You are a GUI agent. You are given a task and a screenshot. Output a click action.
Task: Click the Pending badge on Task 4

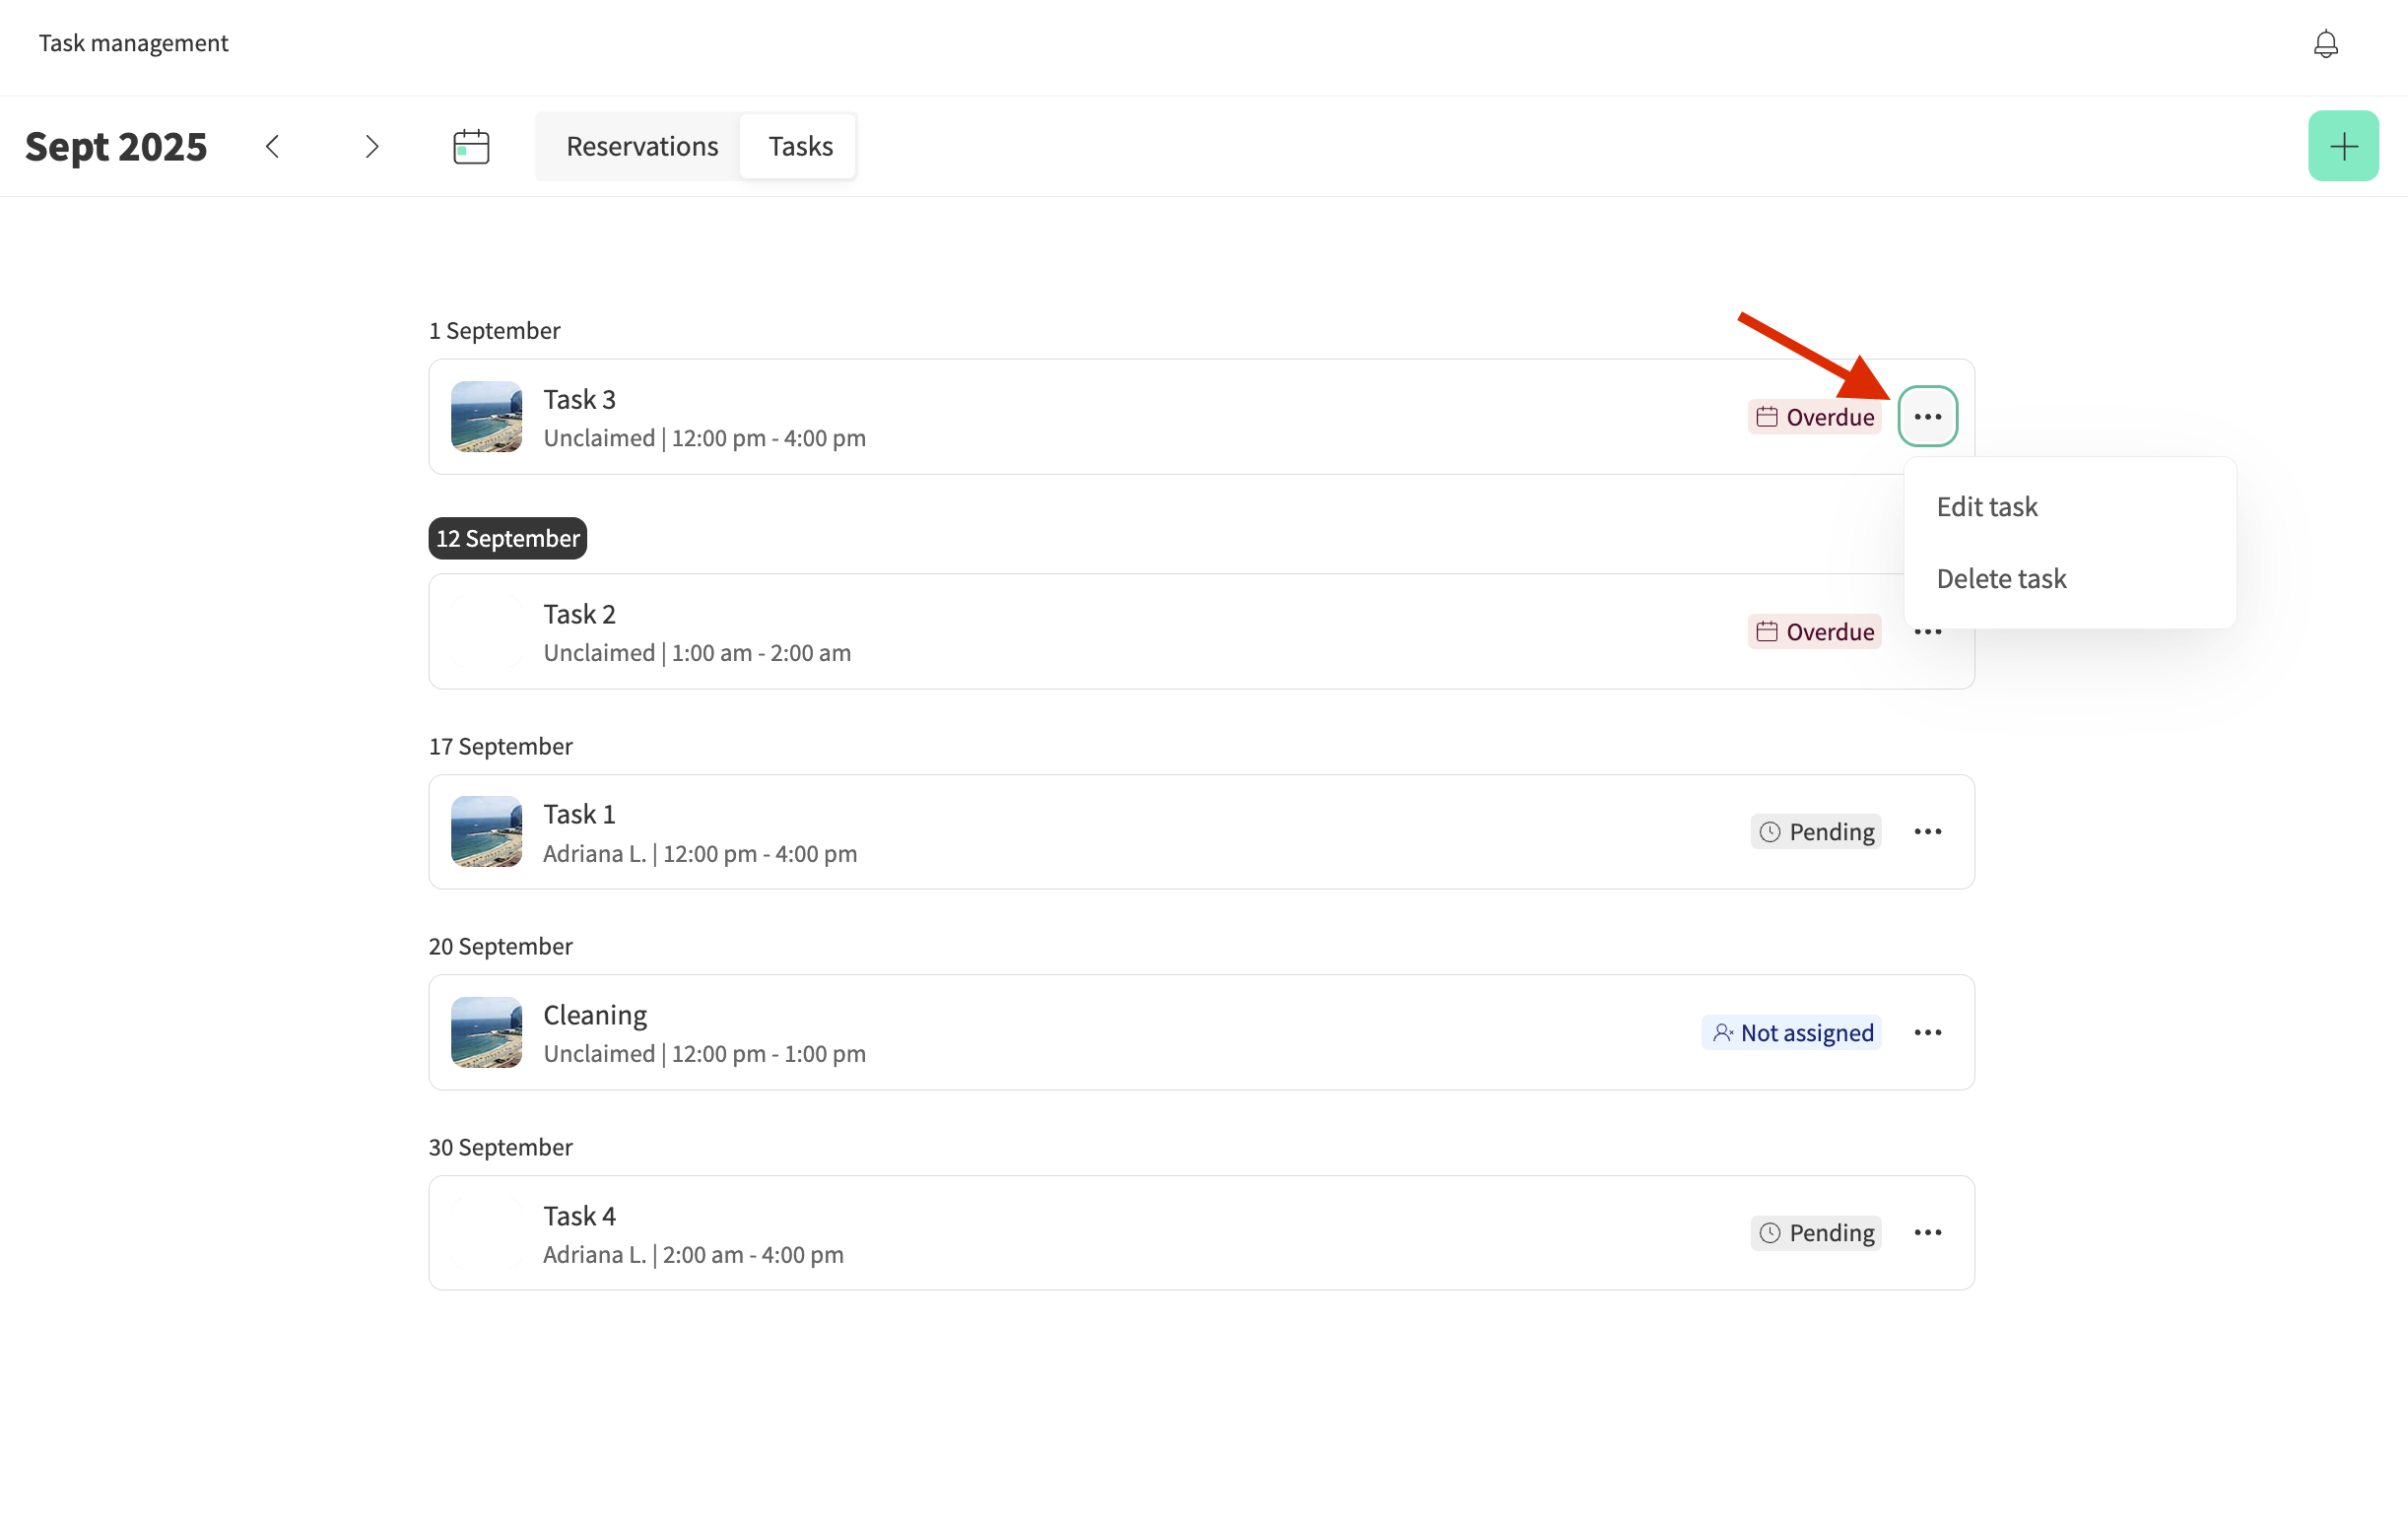pyautogui.click(x=1815, y=1232)
